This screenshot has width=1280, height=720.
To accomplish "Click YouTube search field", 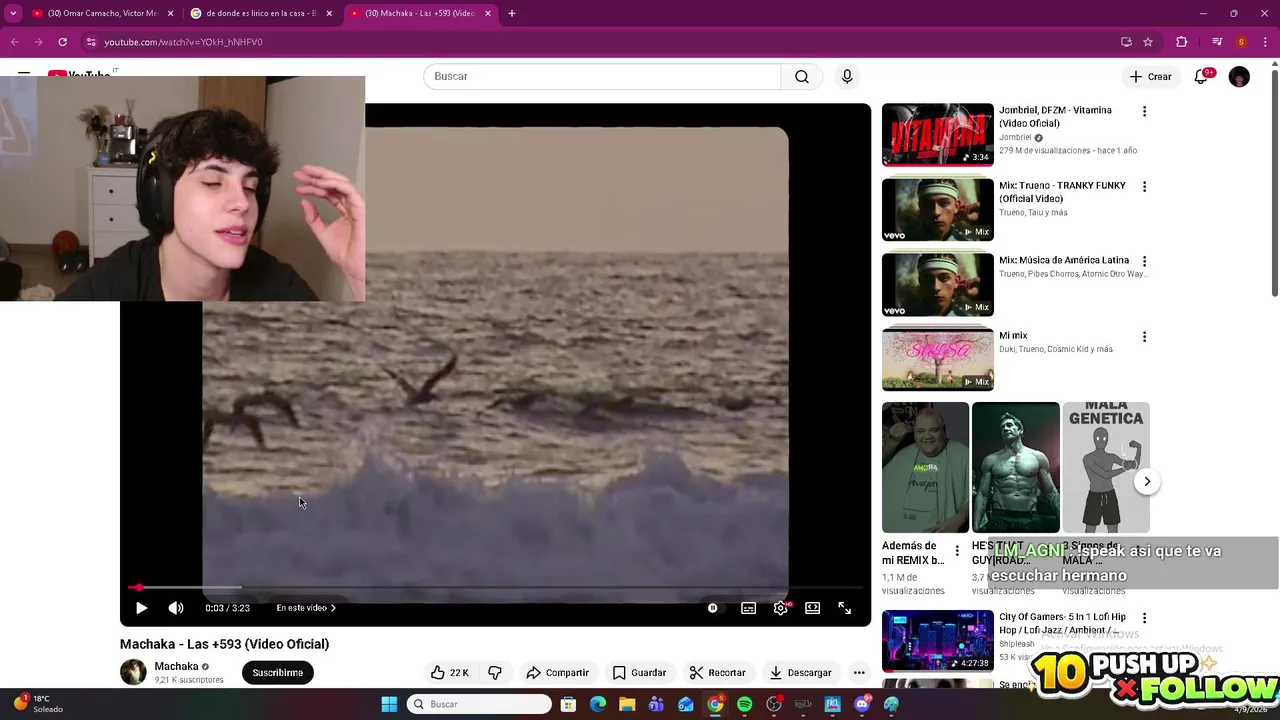I will pyautogui.click(x=602, y=76).
